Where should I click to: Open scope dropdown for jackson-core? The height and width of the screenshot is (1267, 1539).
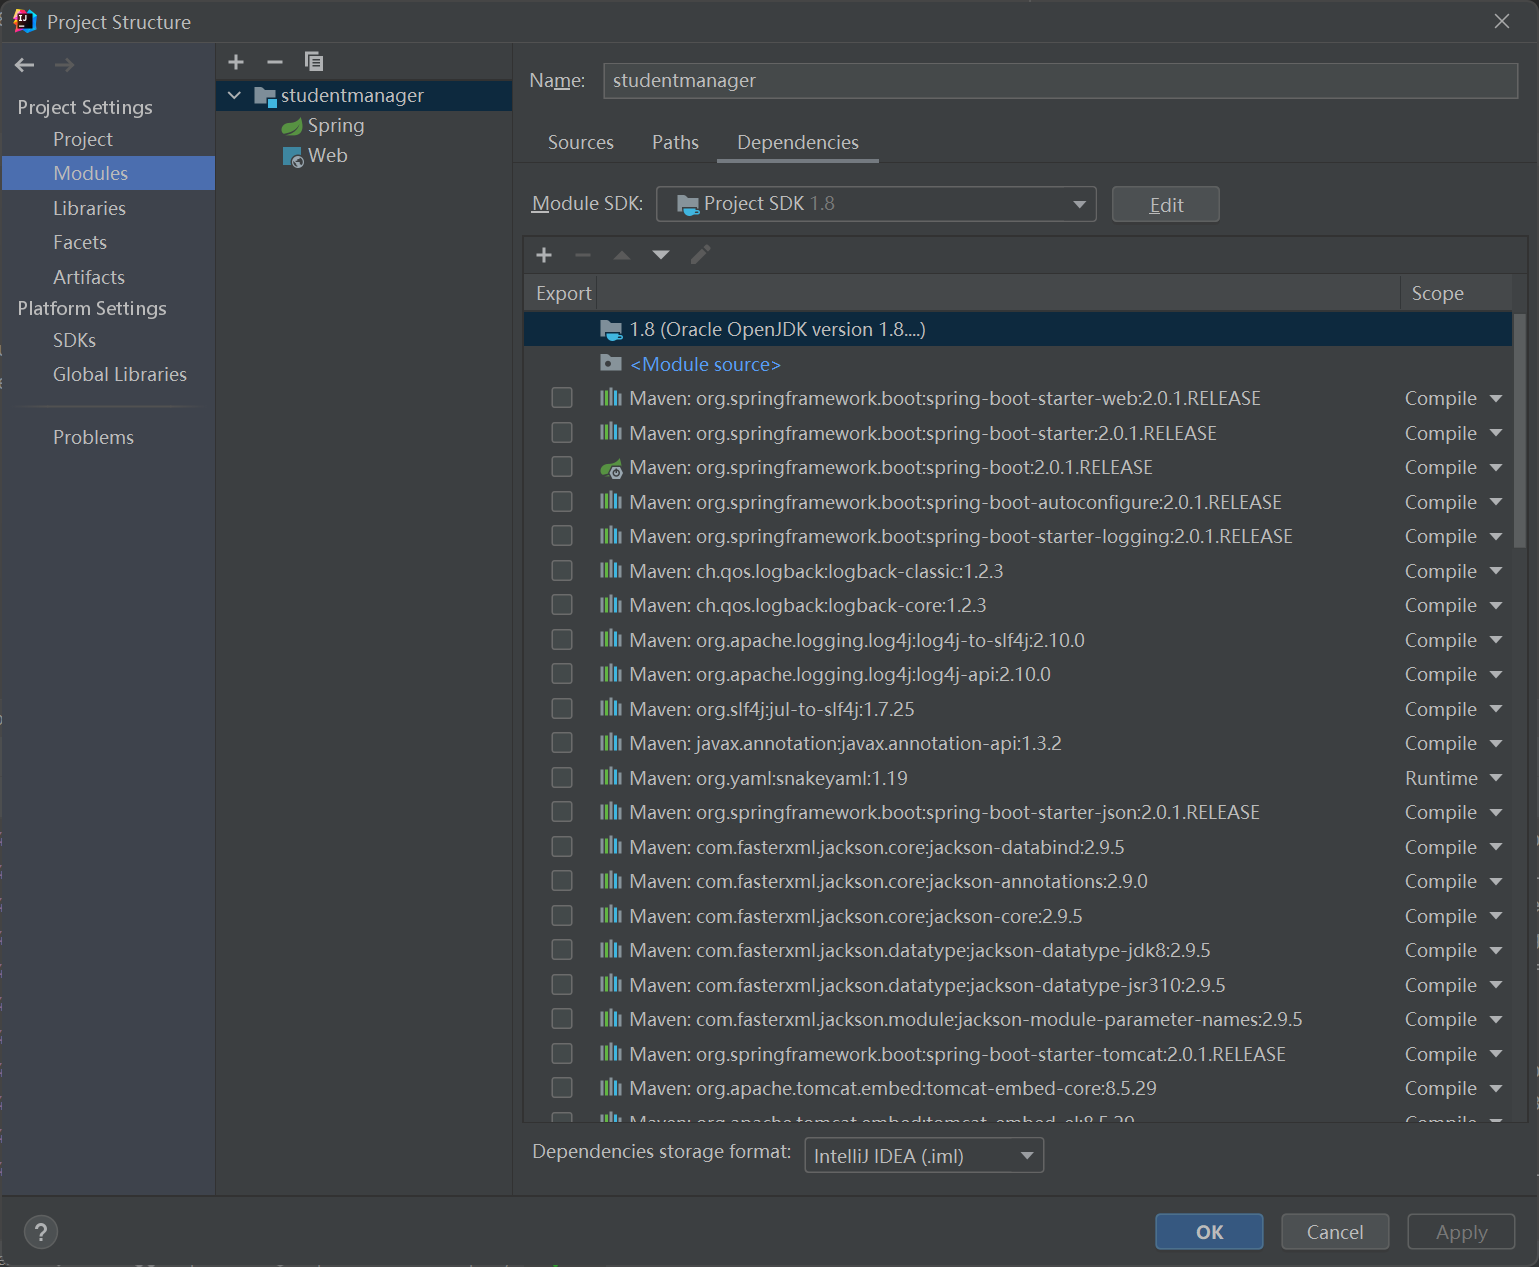click(1496, 916)
